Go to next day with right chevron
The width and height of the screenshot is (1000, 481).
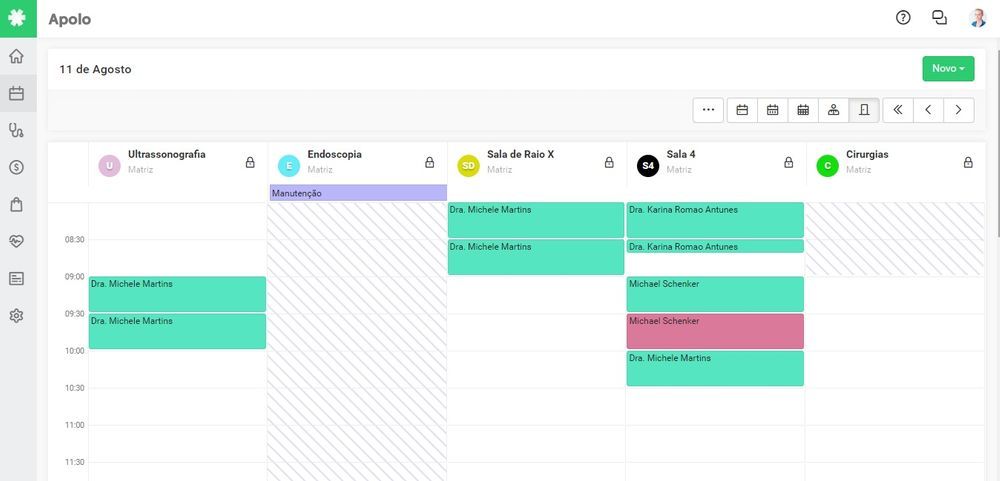tap(958, 110)
